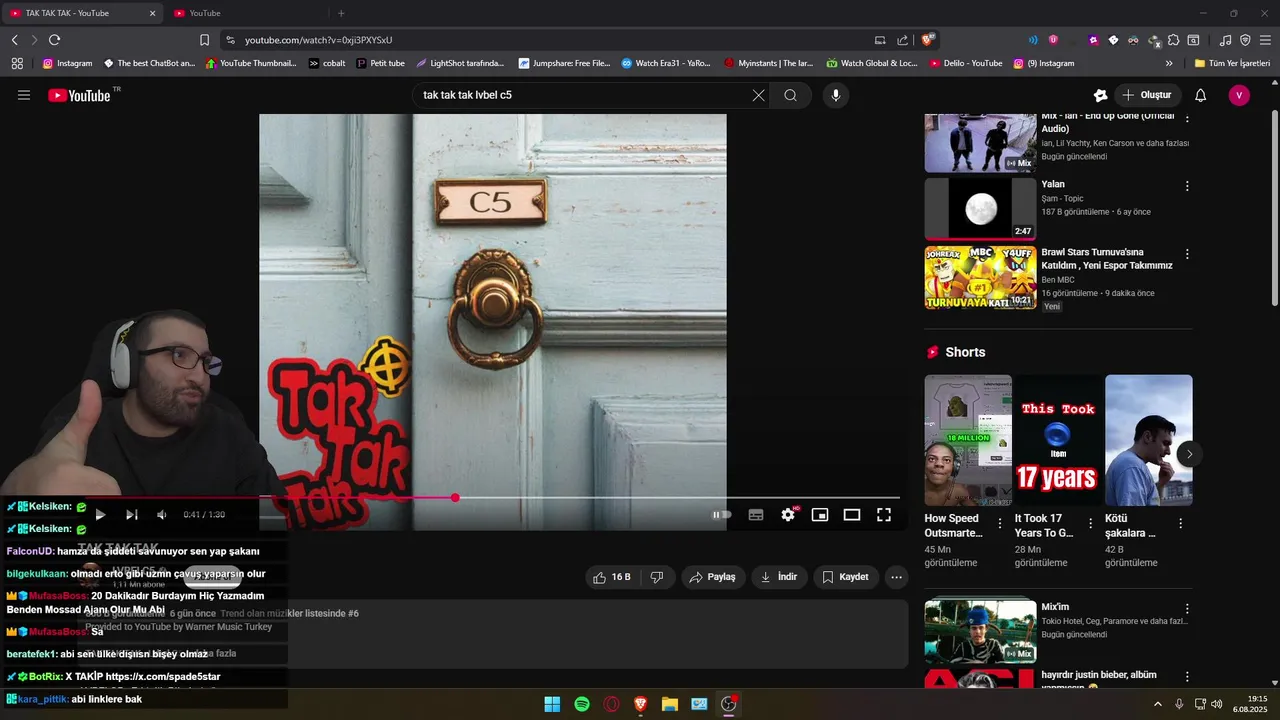The width and height of the screenshot is (1280, 720).
Task: Save video using Kaydet
Action: tap(845, 577)
